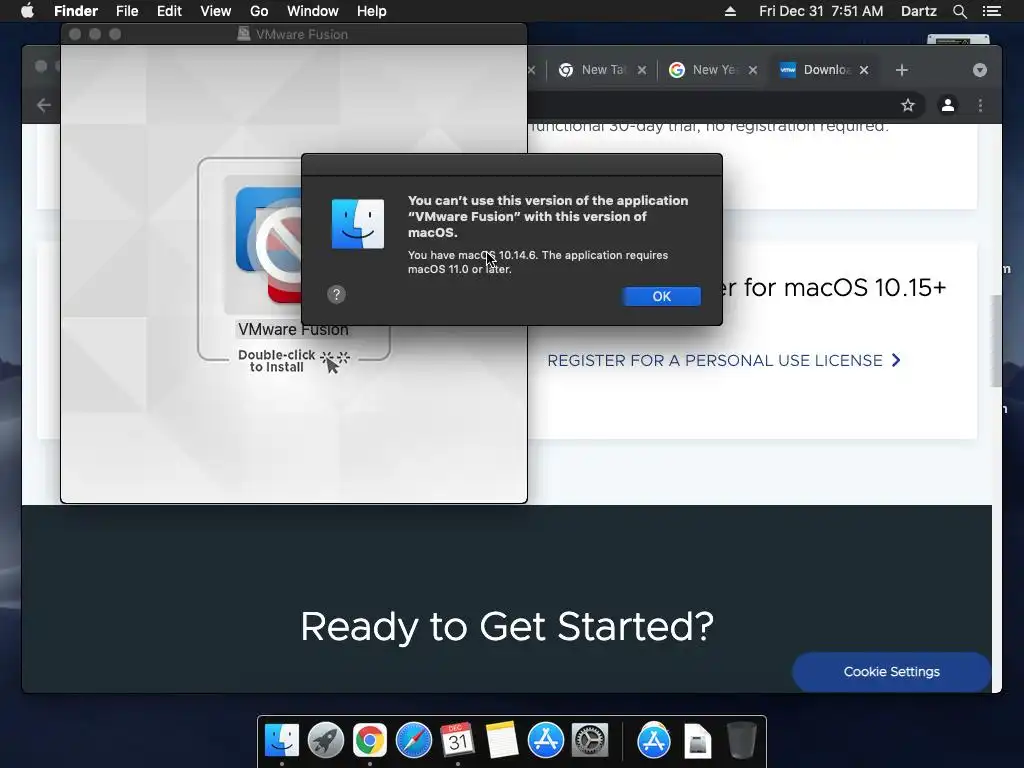1024x768 pixels.
Task: Click Register for a Personal Use License
Action: pyautogui.click(x=724, y=360)
